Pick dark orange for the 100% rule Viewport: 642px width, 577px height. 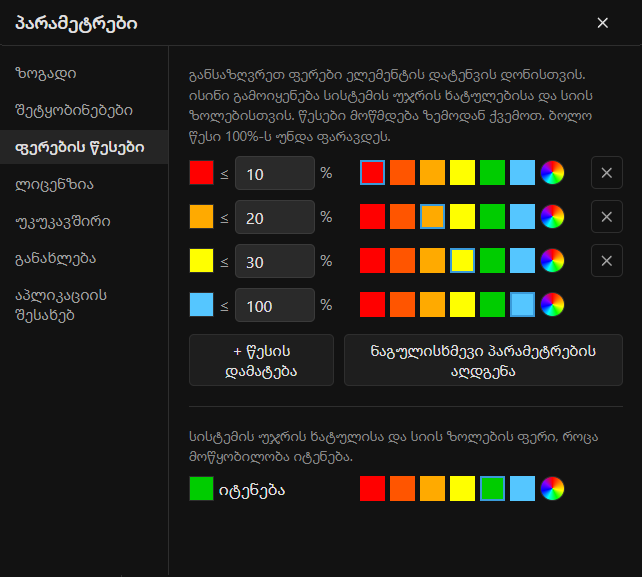click(x=402, y=305)
